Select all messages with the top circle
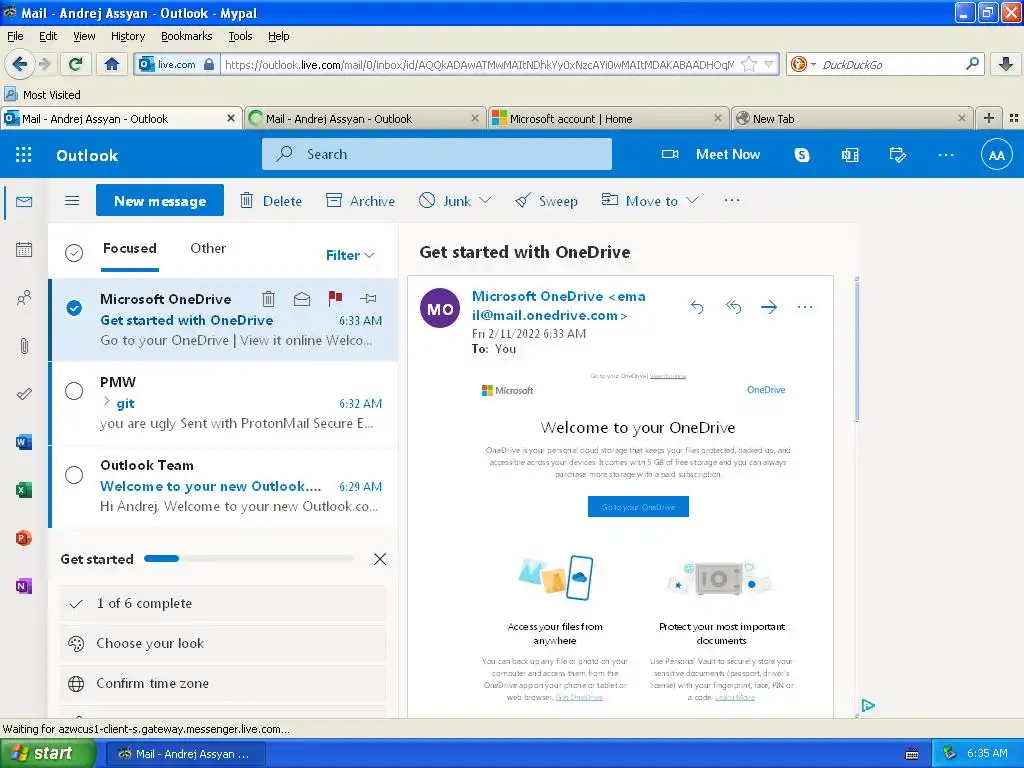This screenshot has height=768, width=1024. pyautogui.click(x=74, y=253)
